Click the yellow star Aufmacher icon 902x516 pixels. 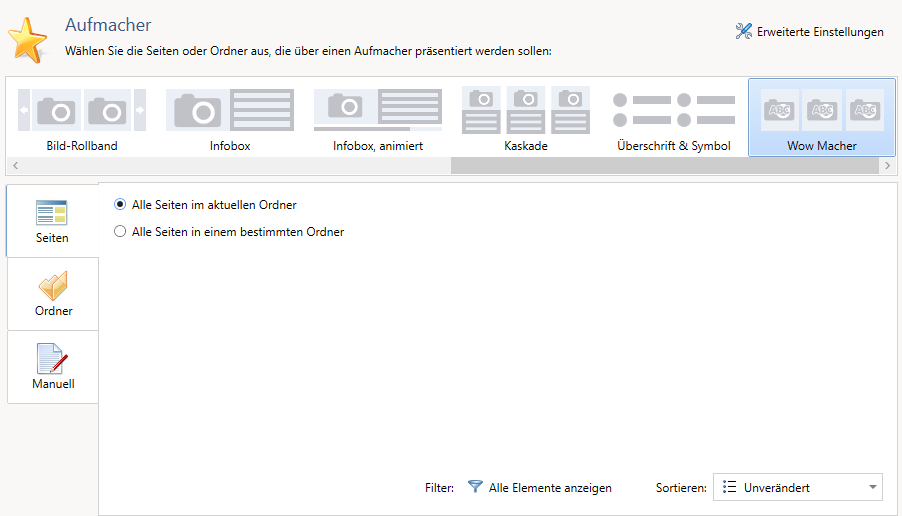(27, 40)
